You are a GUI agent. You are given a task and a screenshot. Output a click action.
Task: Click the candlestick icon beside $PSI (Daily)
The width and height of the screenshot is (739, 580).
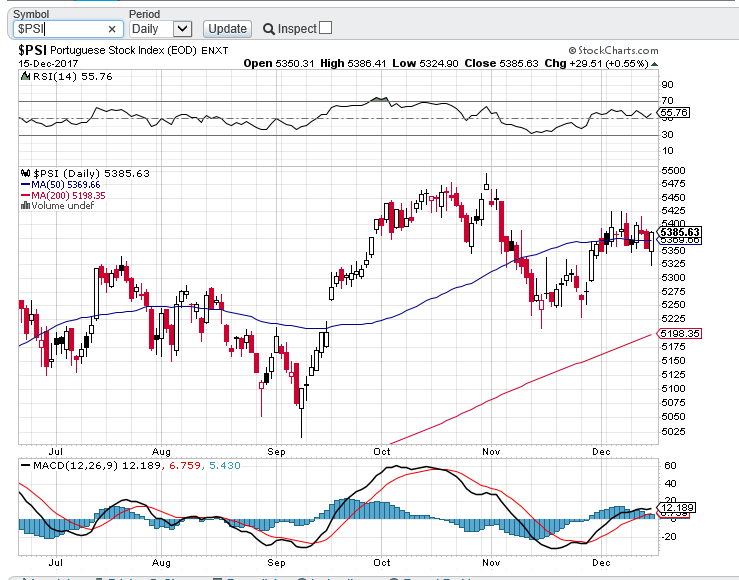[x=25, y=173]
